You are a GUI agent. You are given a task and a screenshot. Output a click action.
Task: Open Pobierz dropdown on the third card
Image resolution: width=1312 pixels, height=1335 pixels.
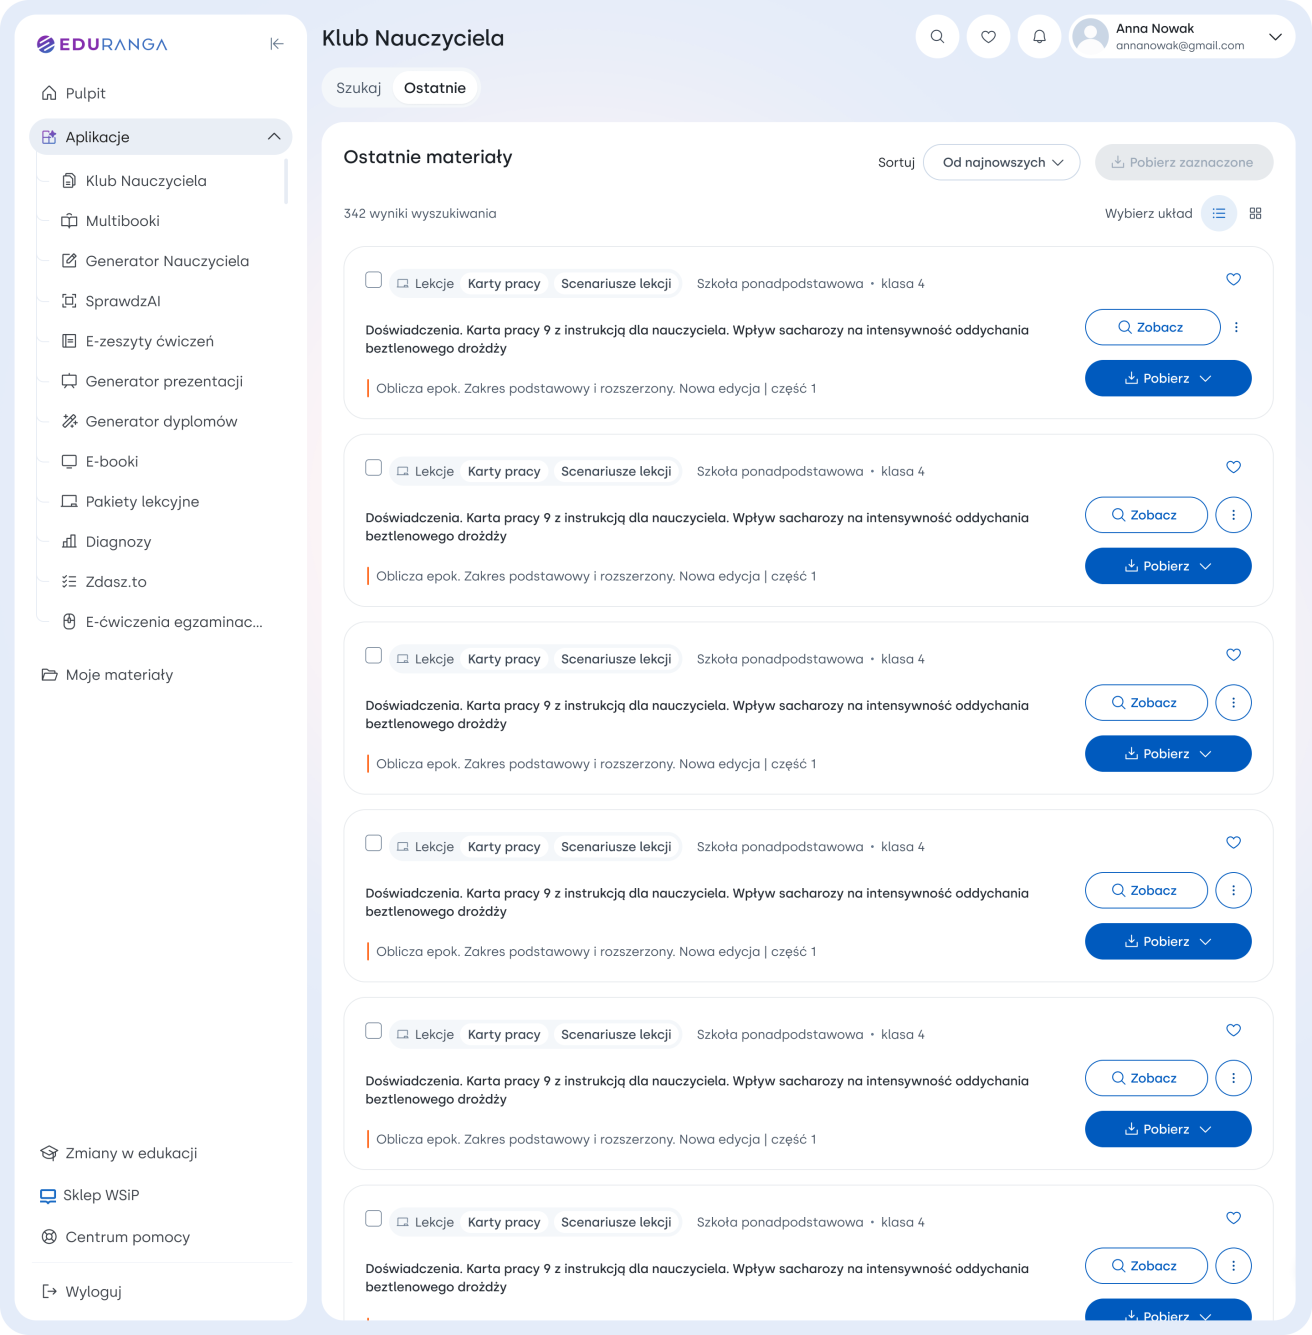(x=1168, y=754)
